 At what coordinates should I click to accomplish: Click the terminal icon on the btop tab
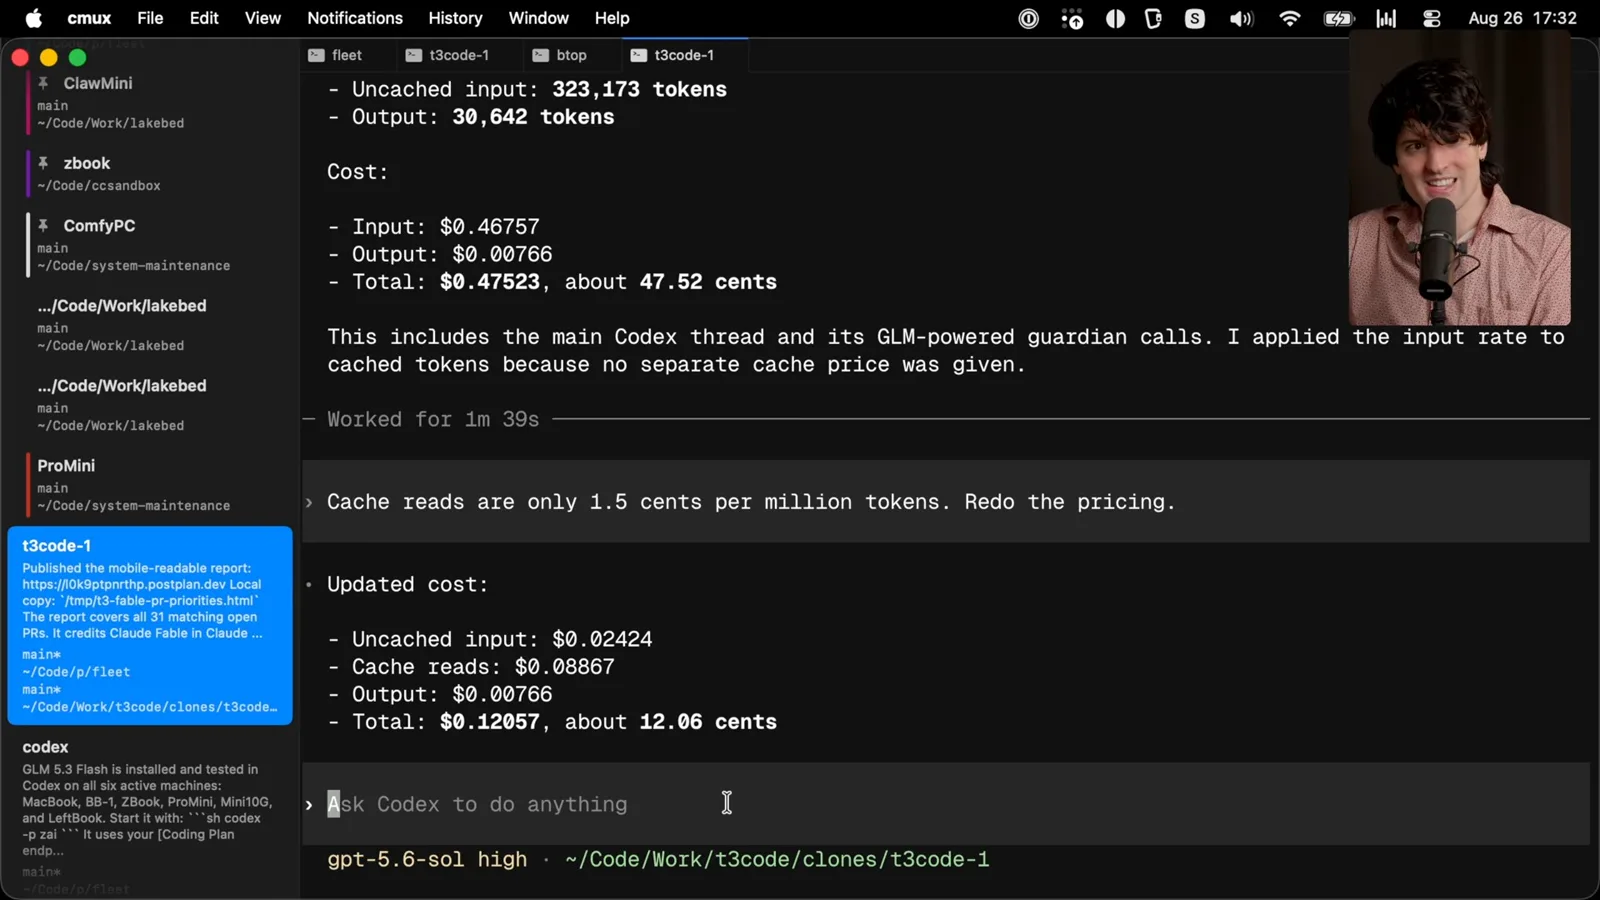[x=541, y=55]
